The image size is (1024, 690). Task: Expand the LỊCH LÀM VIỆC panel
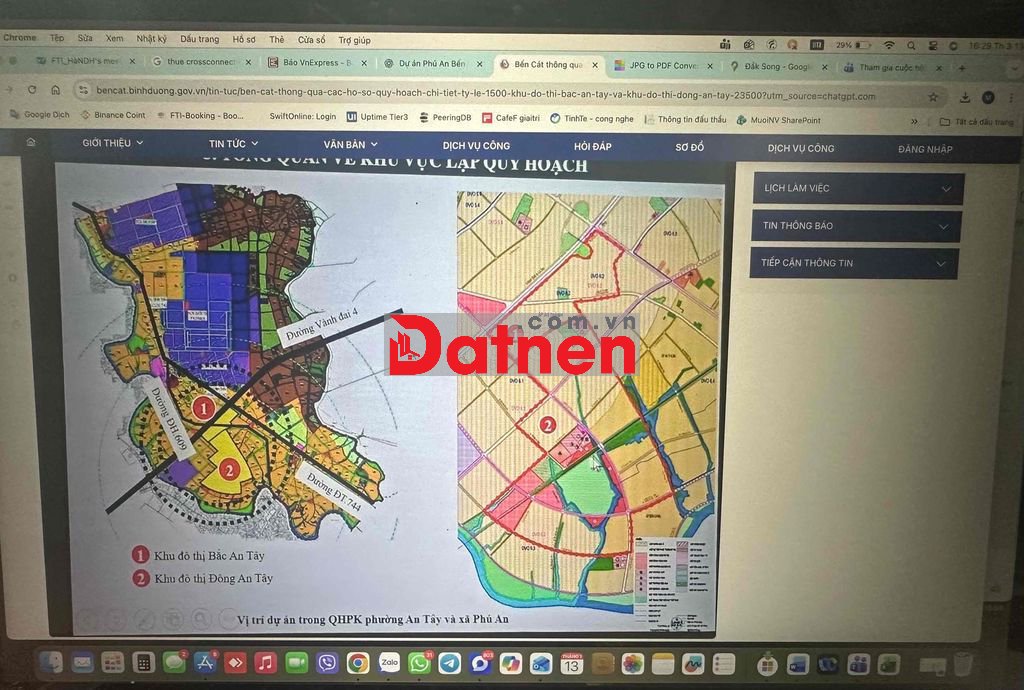point(857,188)
